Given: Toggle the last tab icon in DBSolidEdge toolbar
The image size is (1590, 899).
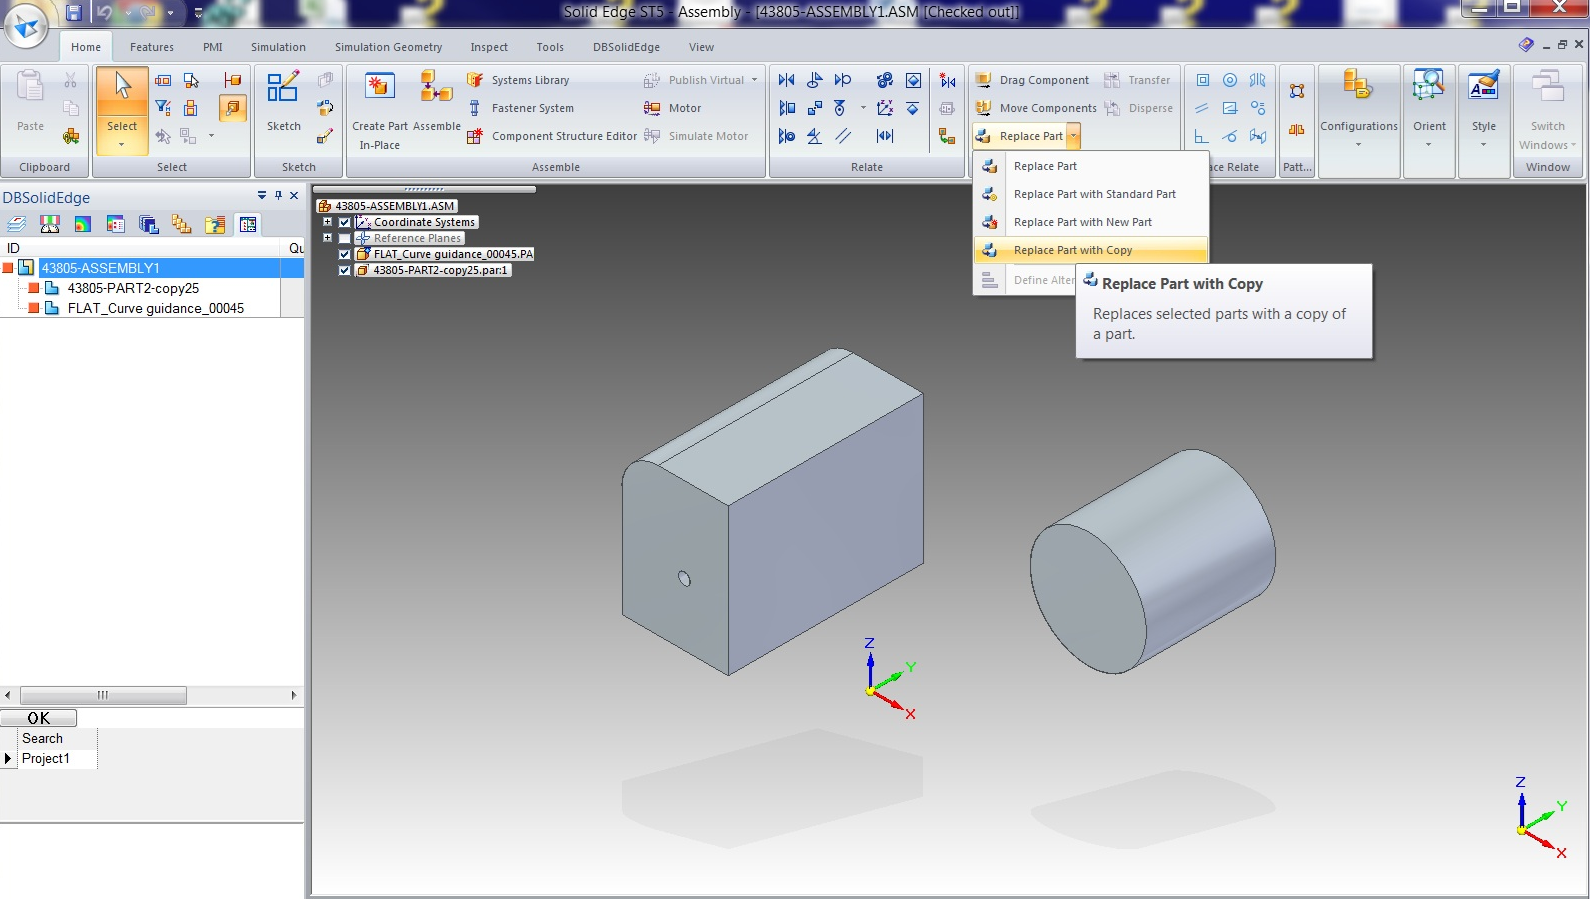Looking at the screenshot, I should (248, 224).
